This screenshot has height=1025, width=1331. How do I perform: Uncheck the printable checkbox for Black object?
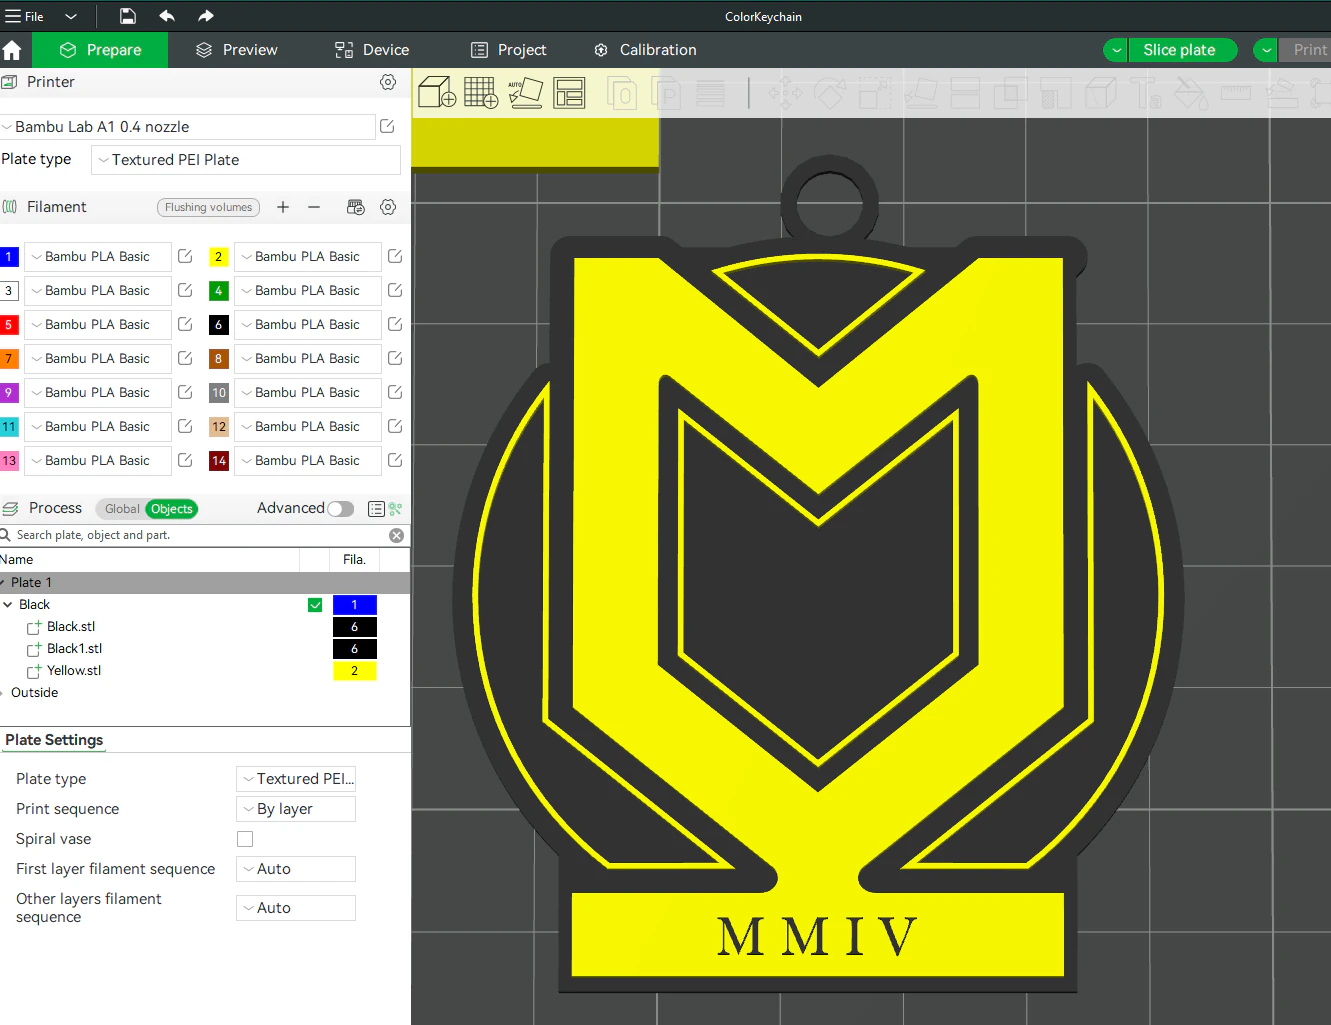pyautogui.click(x=315, y=605)
